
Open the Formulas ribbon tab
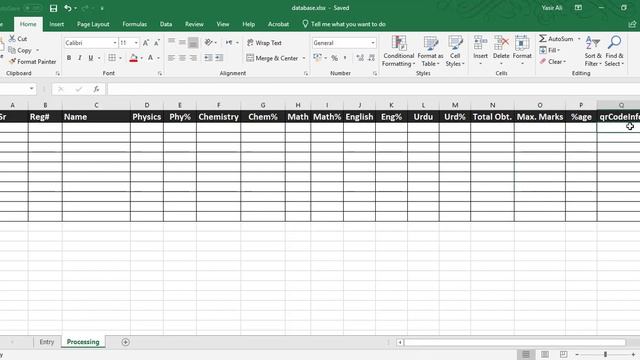click(135, 24)
